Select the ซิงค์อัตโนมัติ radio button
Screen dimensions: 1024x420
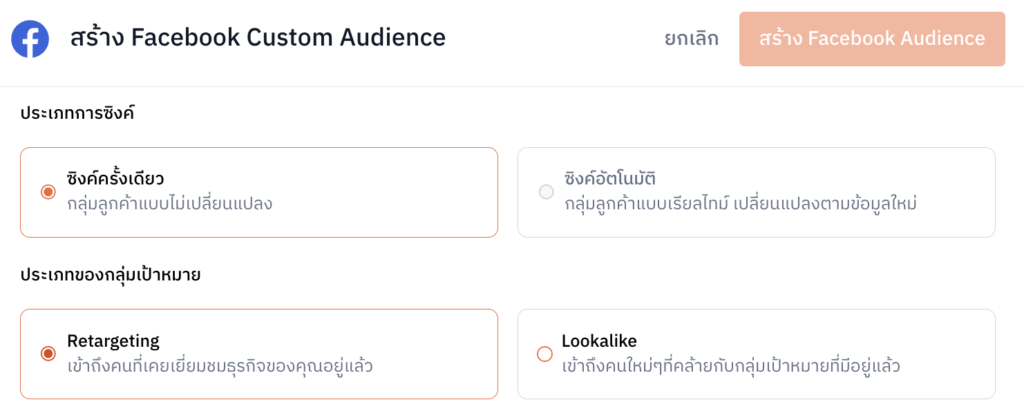tap(546, 192)
